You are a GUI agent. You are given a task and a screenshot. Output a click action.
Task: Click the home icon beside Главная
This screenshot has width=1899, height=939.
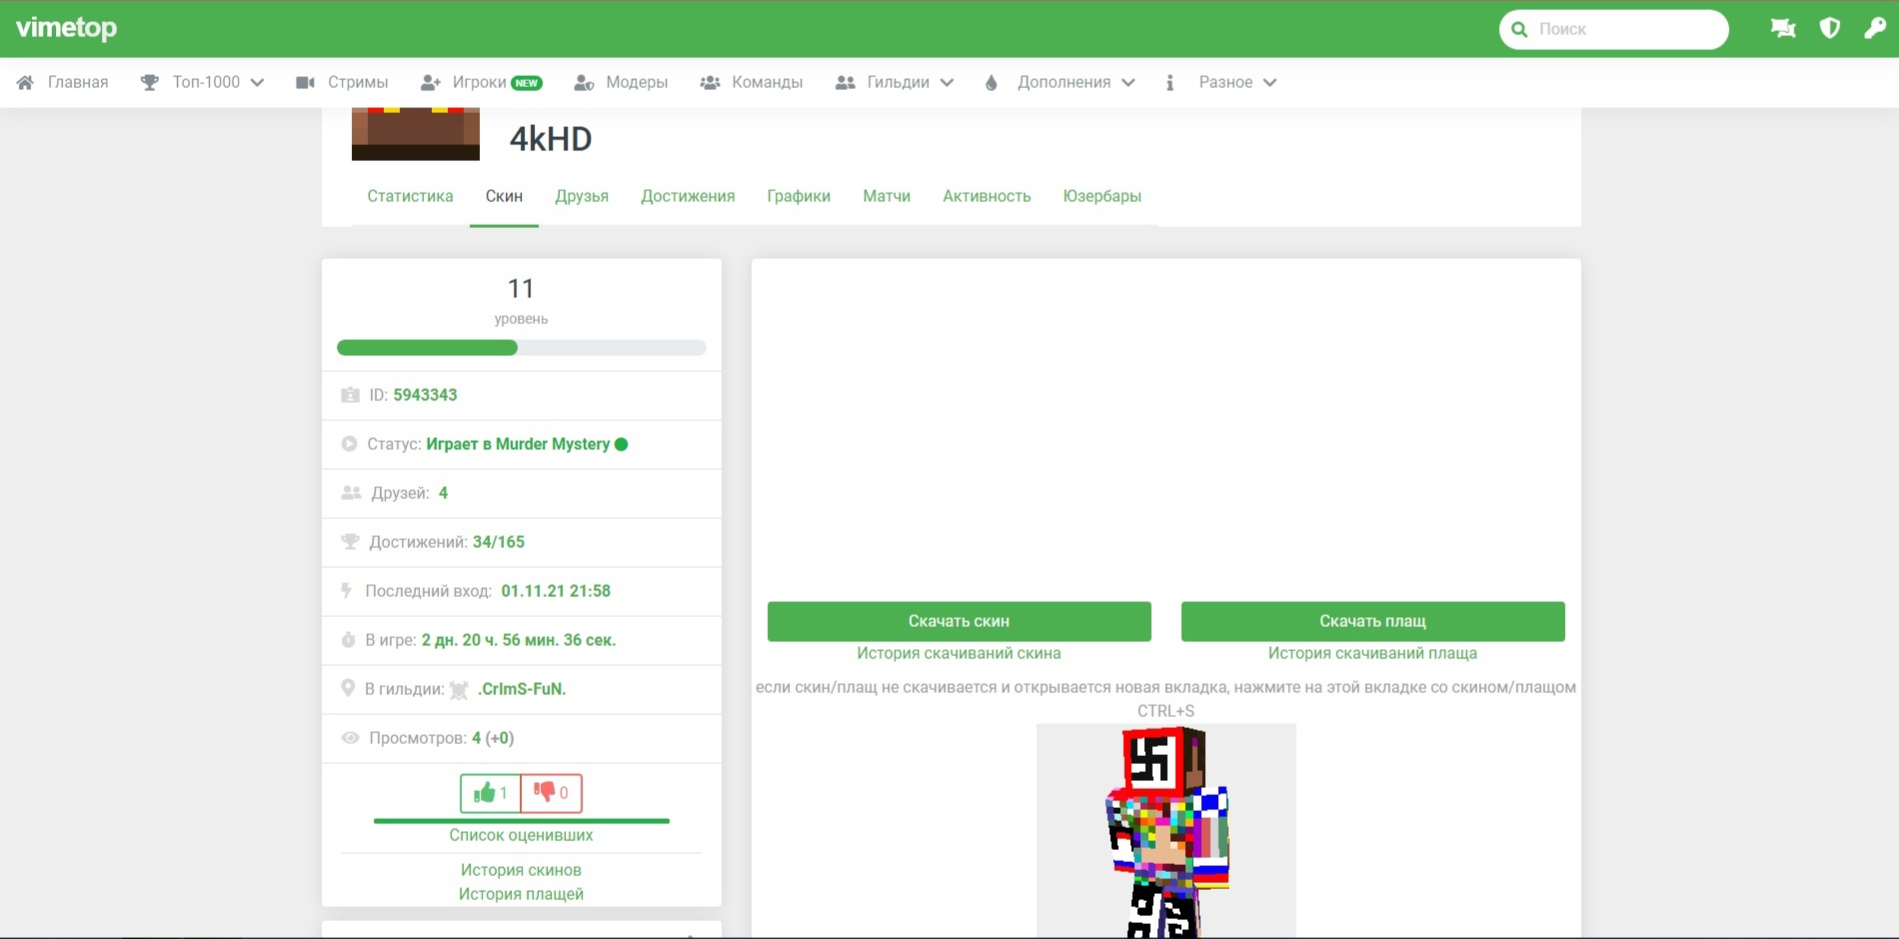(25, 83)
